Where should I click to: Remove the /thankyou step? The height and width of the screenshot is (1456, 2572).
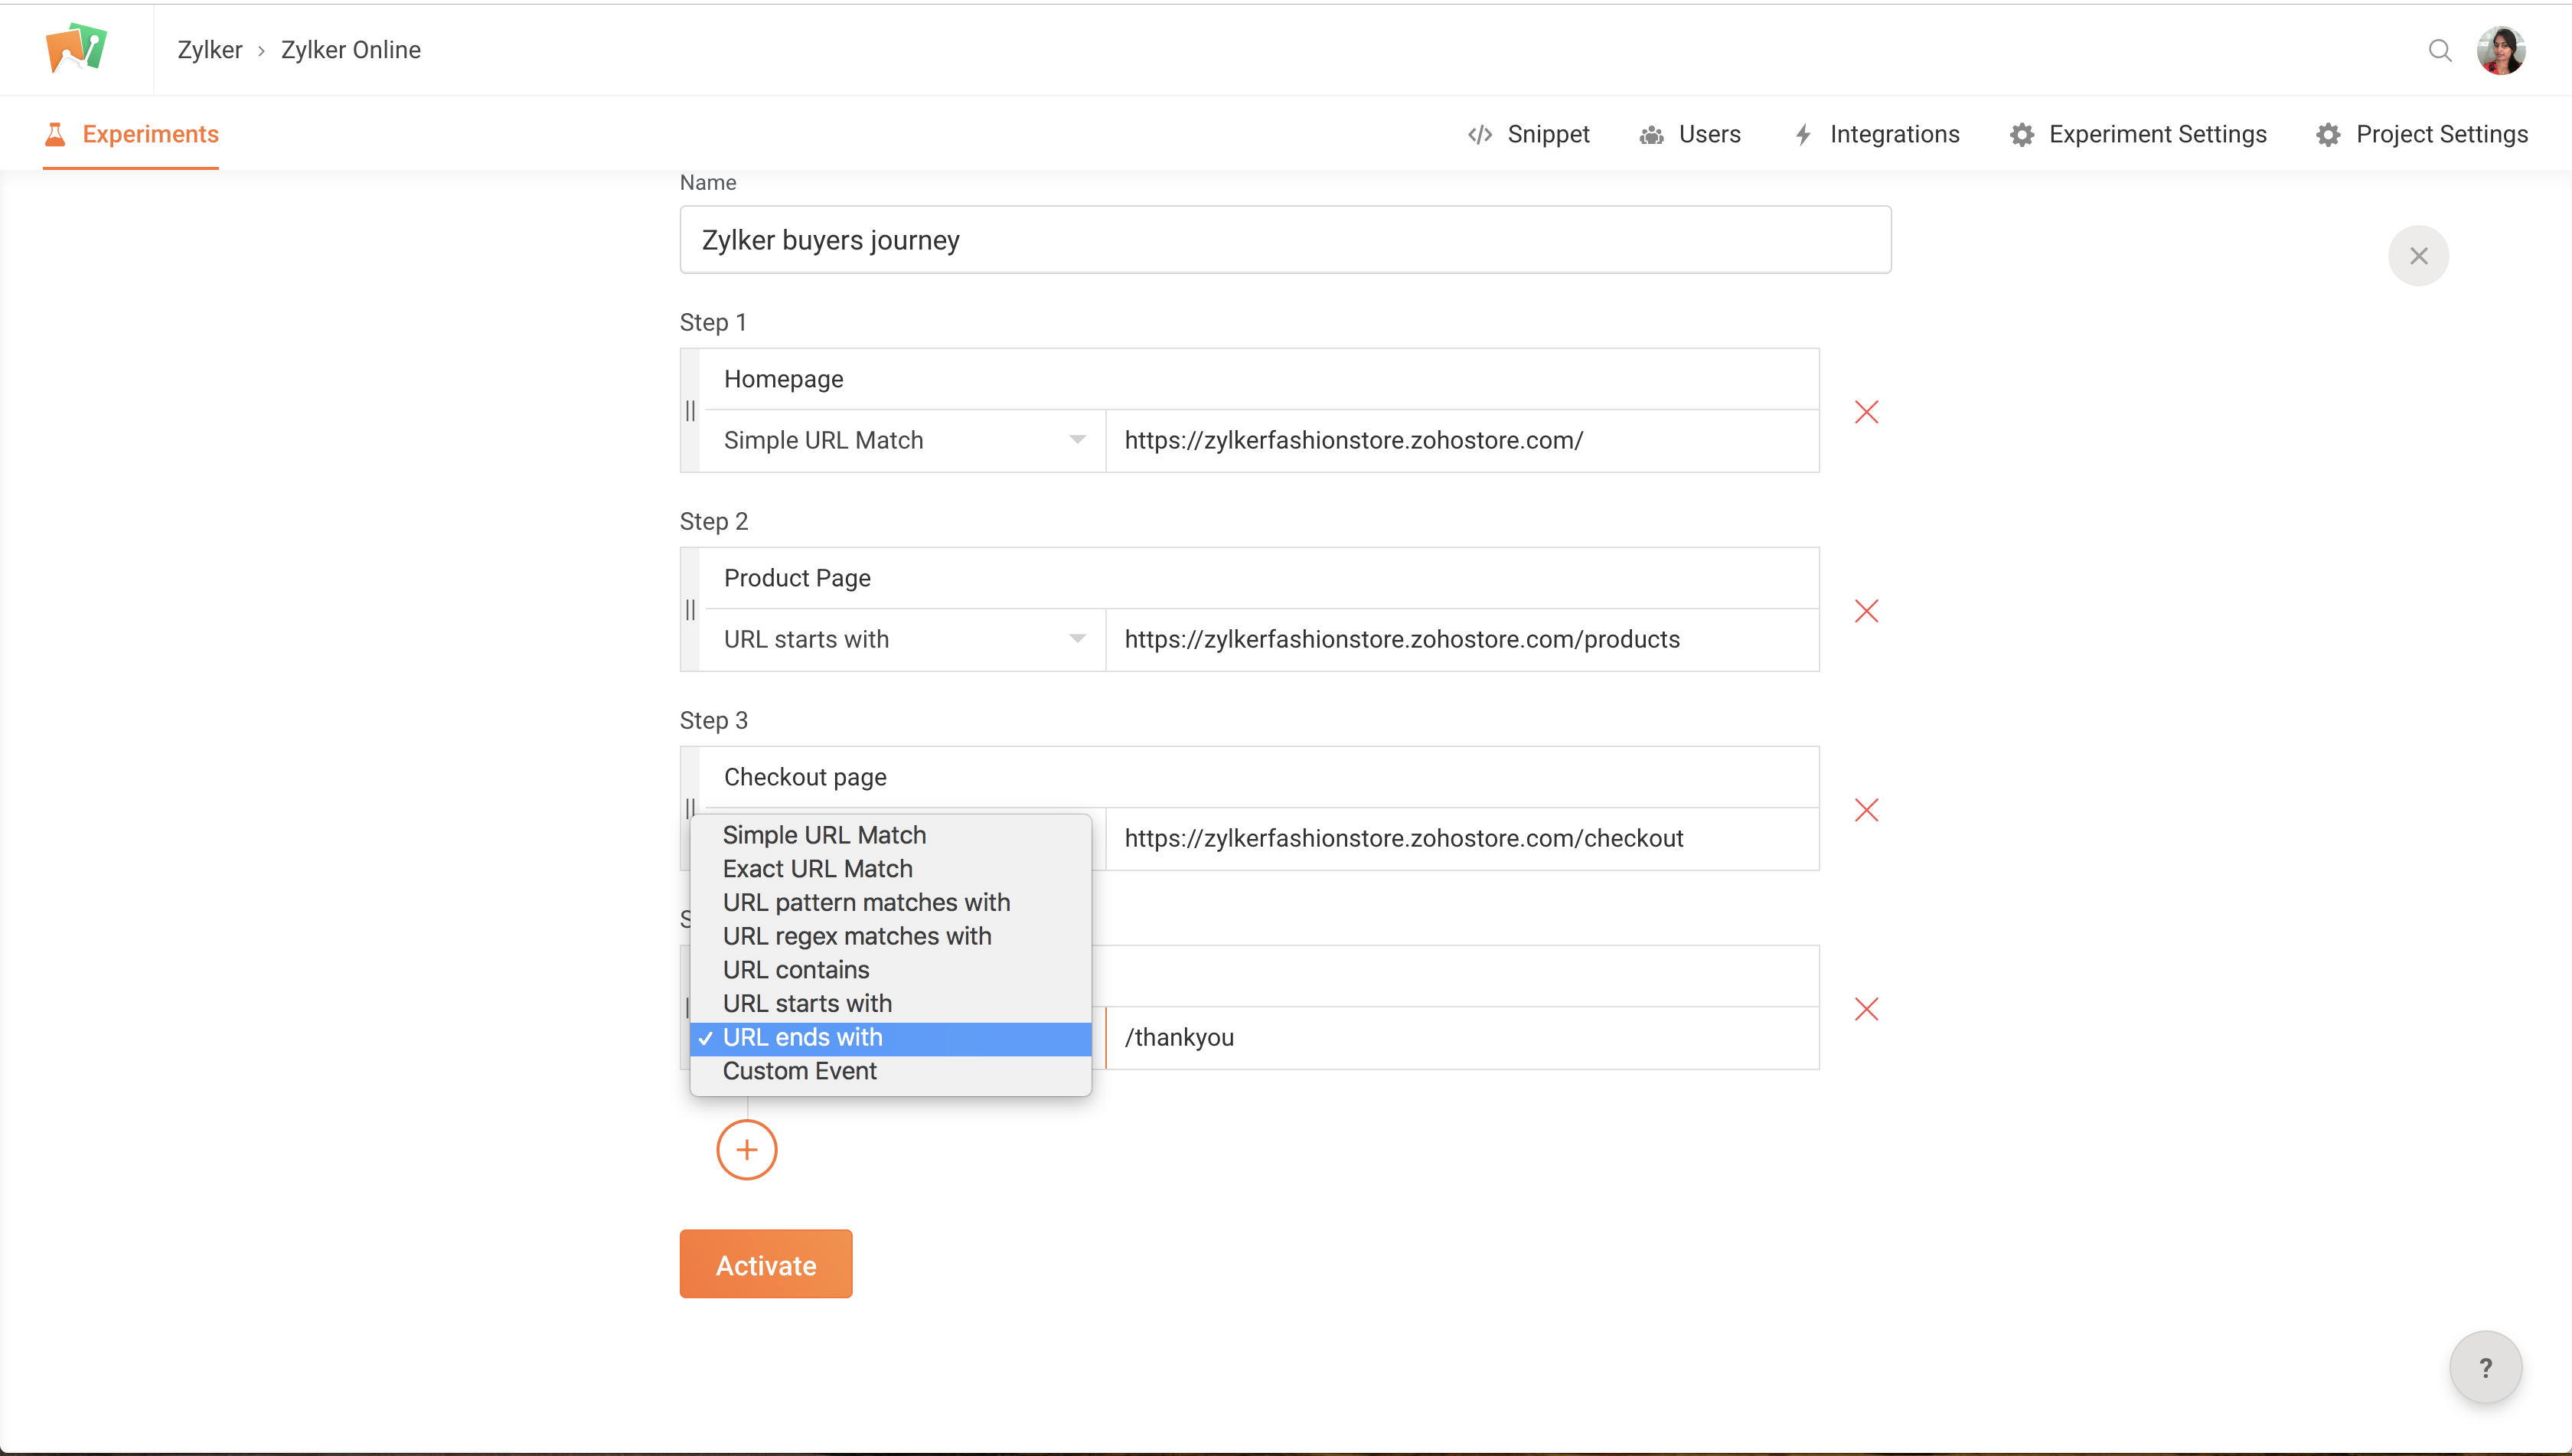point(1866,1009)
